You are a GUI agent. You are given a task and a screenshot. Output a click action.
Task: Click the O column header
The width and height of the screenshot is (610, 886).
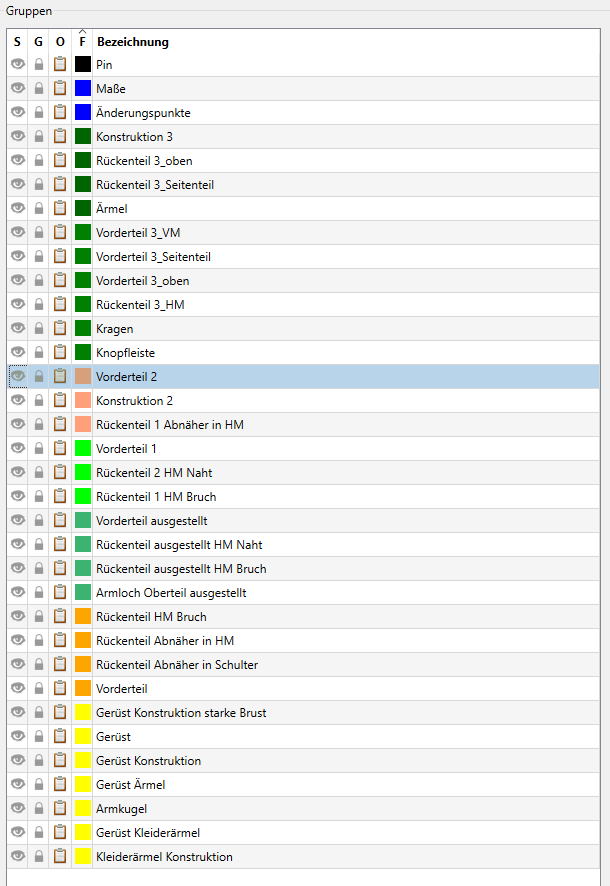point(60,42)
